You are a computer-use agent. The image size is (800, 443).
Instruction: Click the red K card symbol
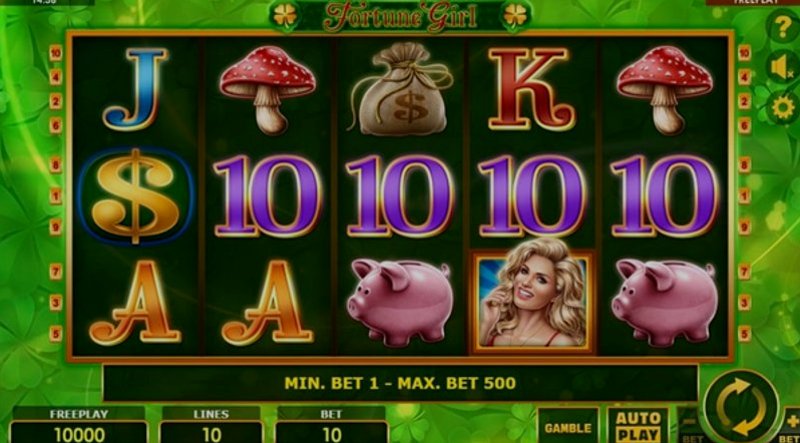click(532, 89)
